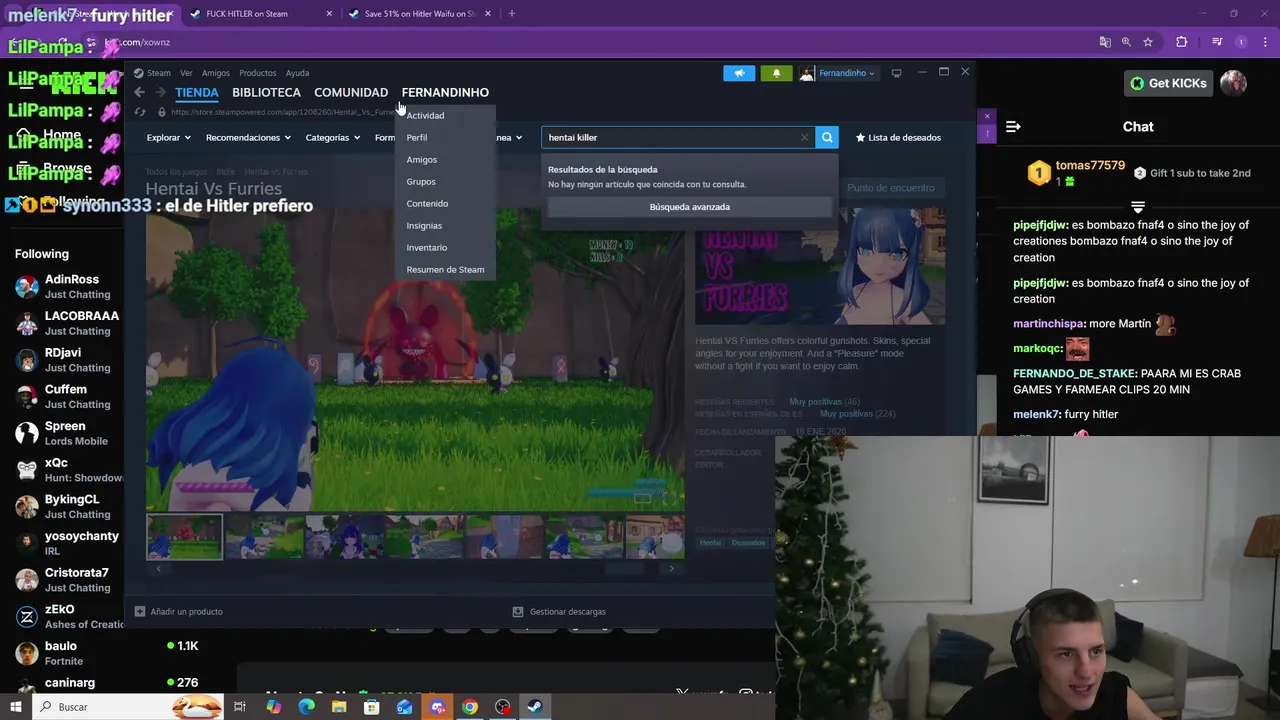Choose Contenido from the Fernandinho menu
The width and height of the screenshot is (1280, 720).
[427, 203]
